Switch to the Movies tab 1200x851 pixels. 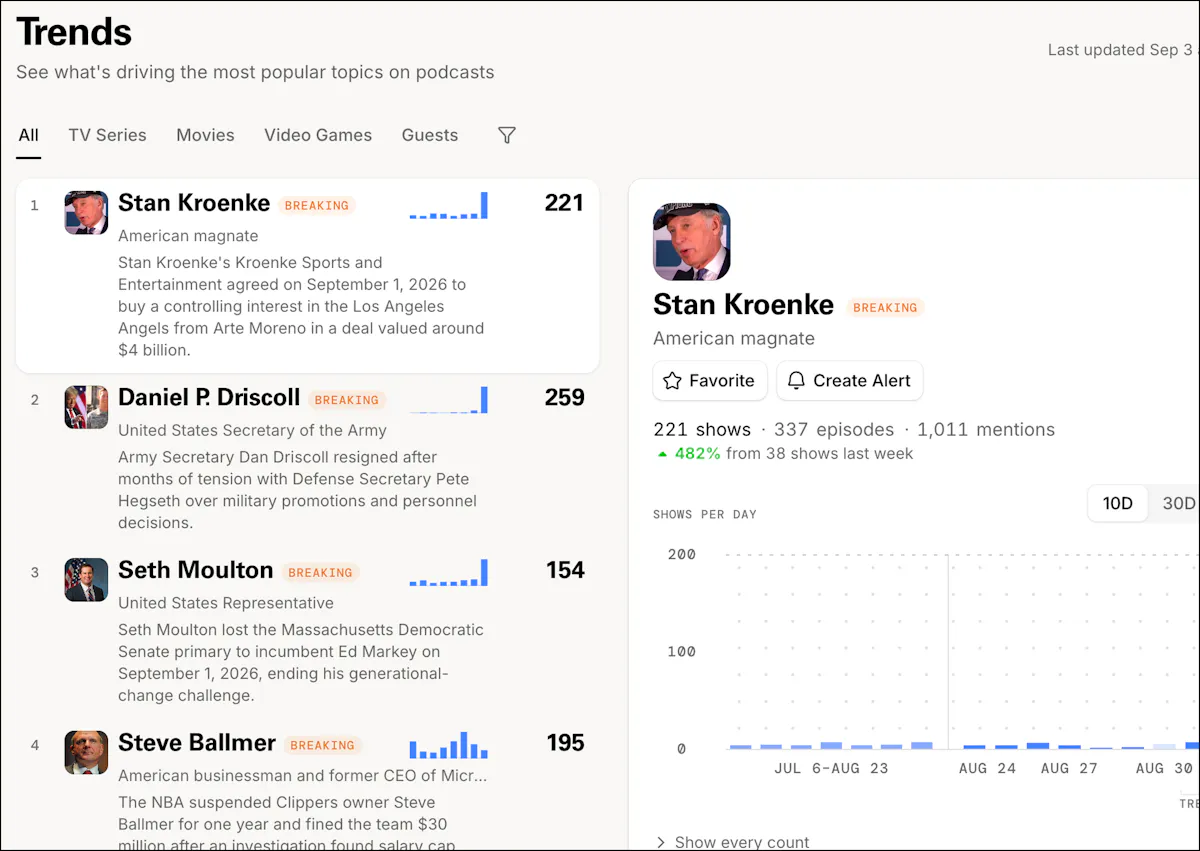pos(205,135)
